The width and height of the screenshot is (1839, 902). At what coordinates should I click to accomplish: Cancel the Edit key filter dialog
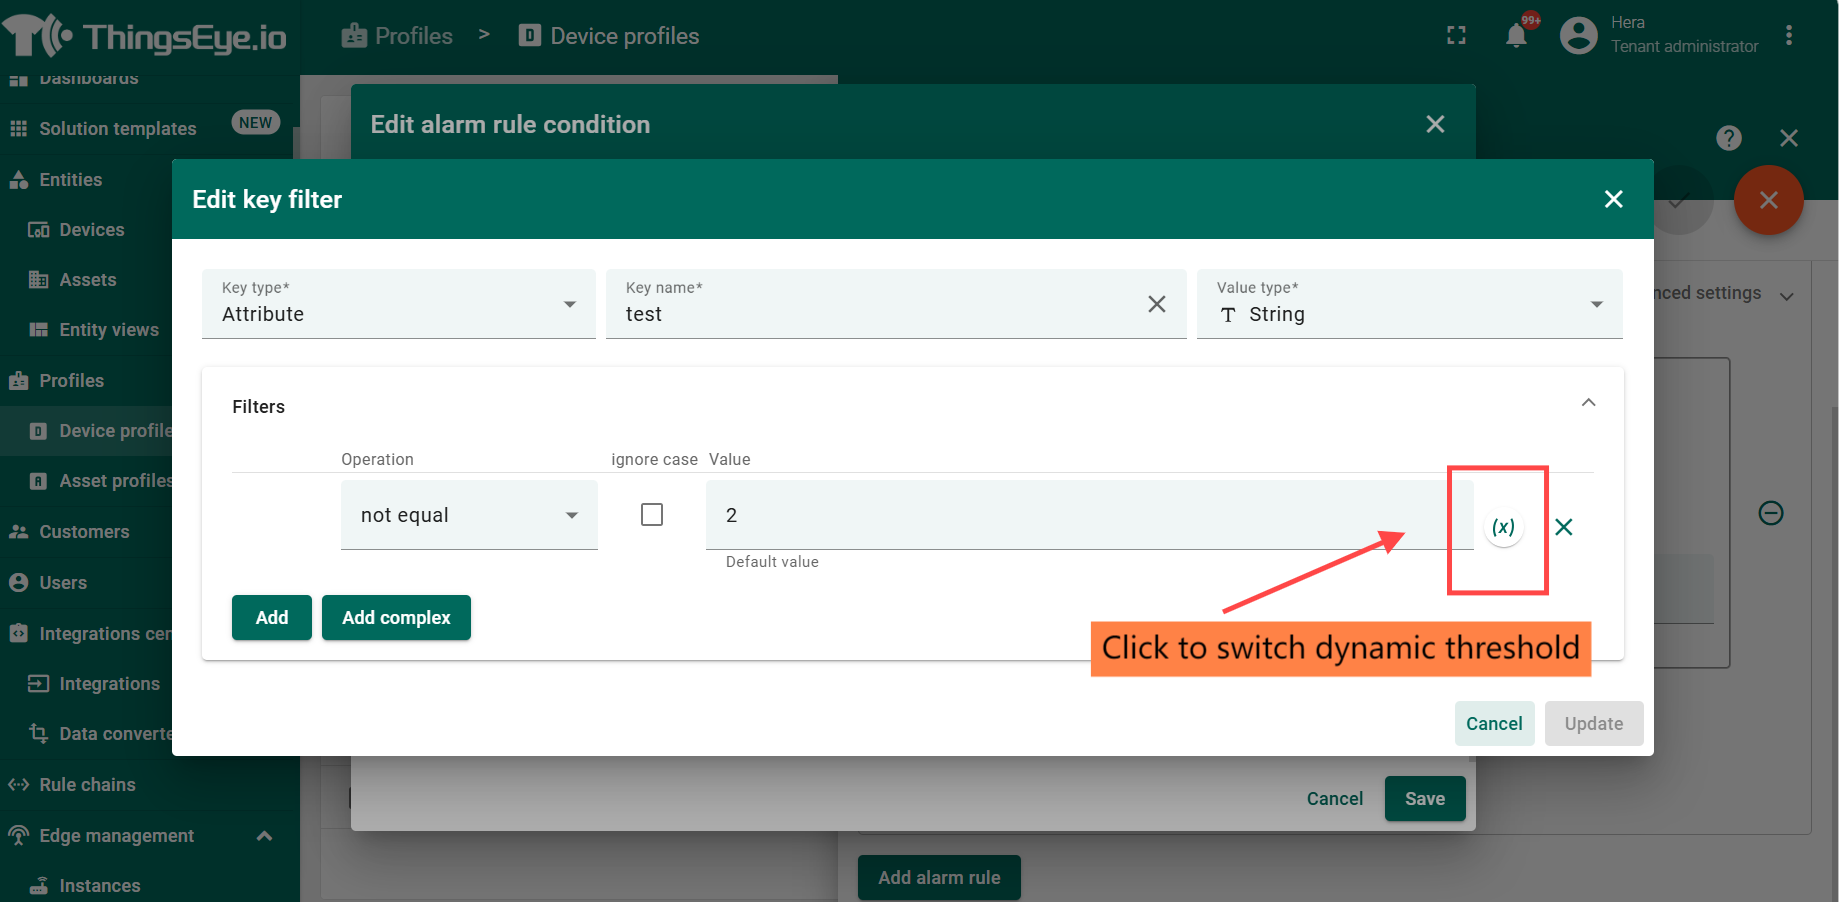[x=1493, y=724]
